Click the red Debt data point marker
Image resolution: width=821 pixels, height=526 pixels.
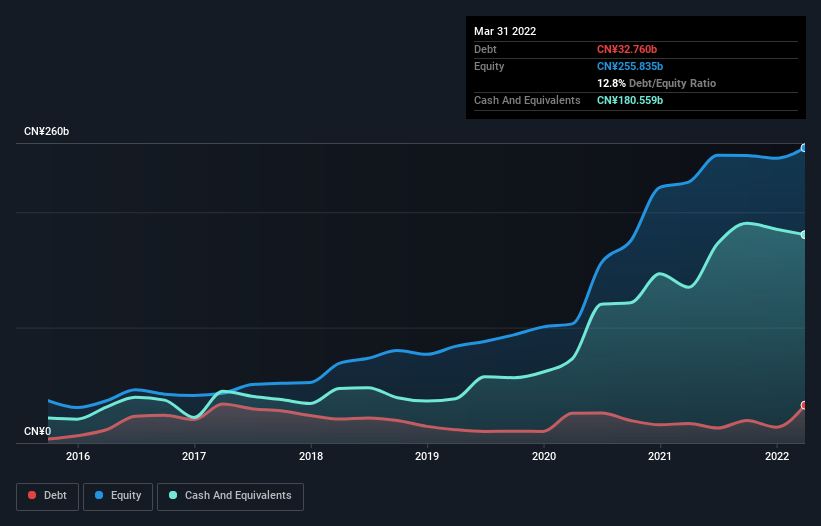pyautogui.click(x=804, y=405)
